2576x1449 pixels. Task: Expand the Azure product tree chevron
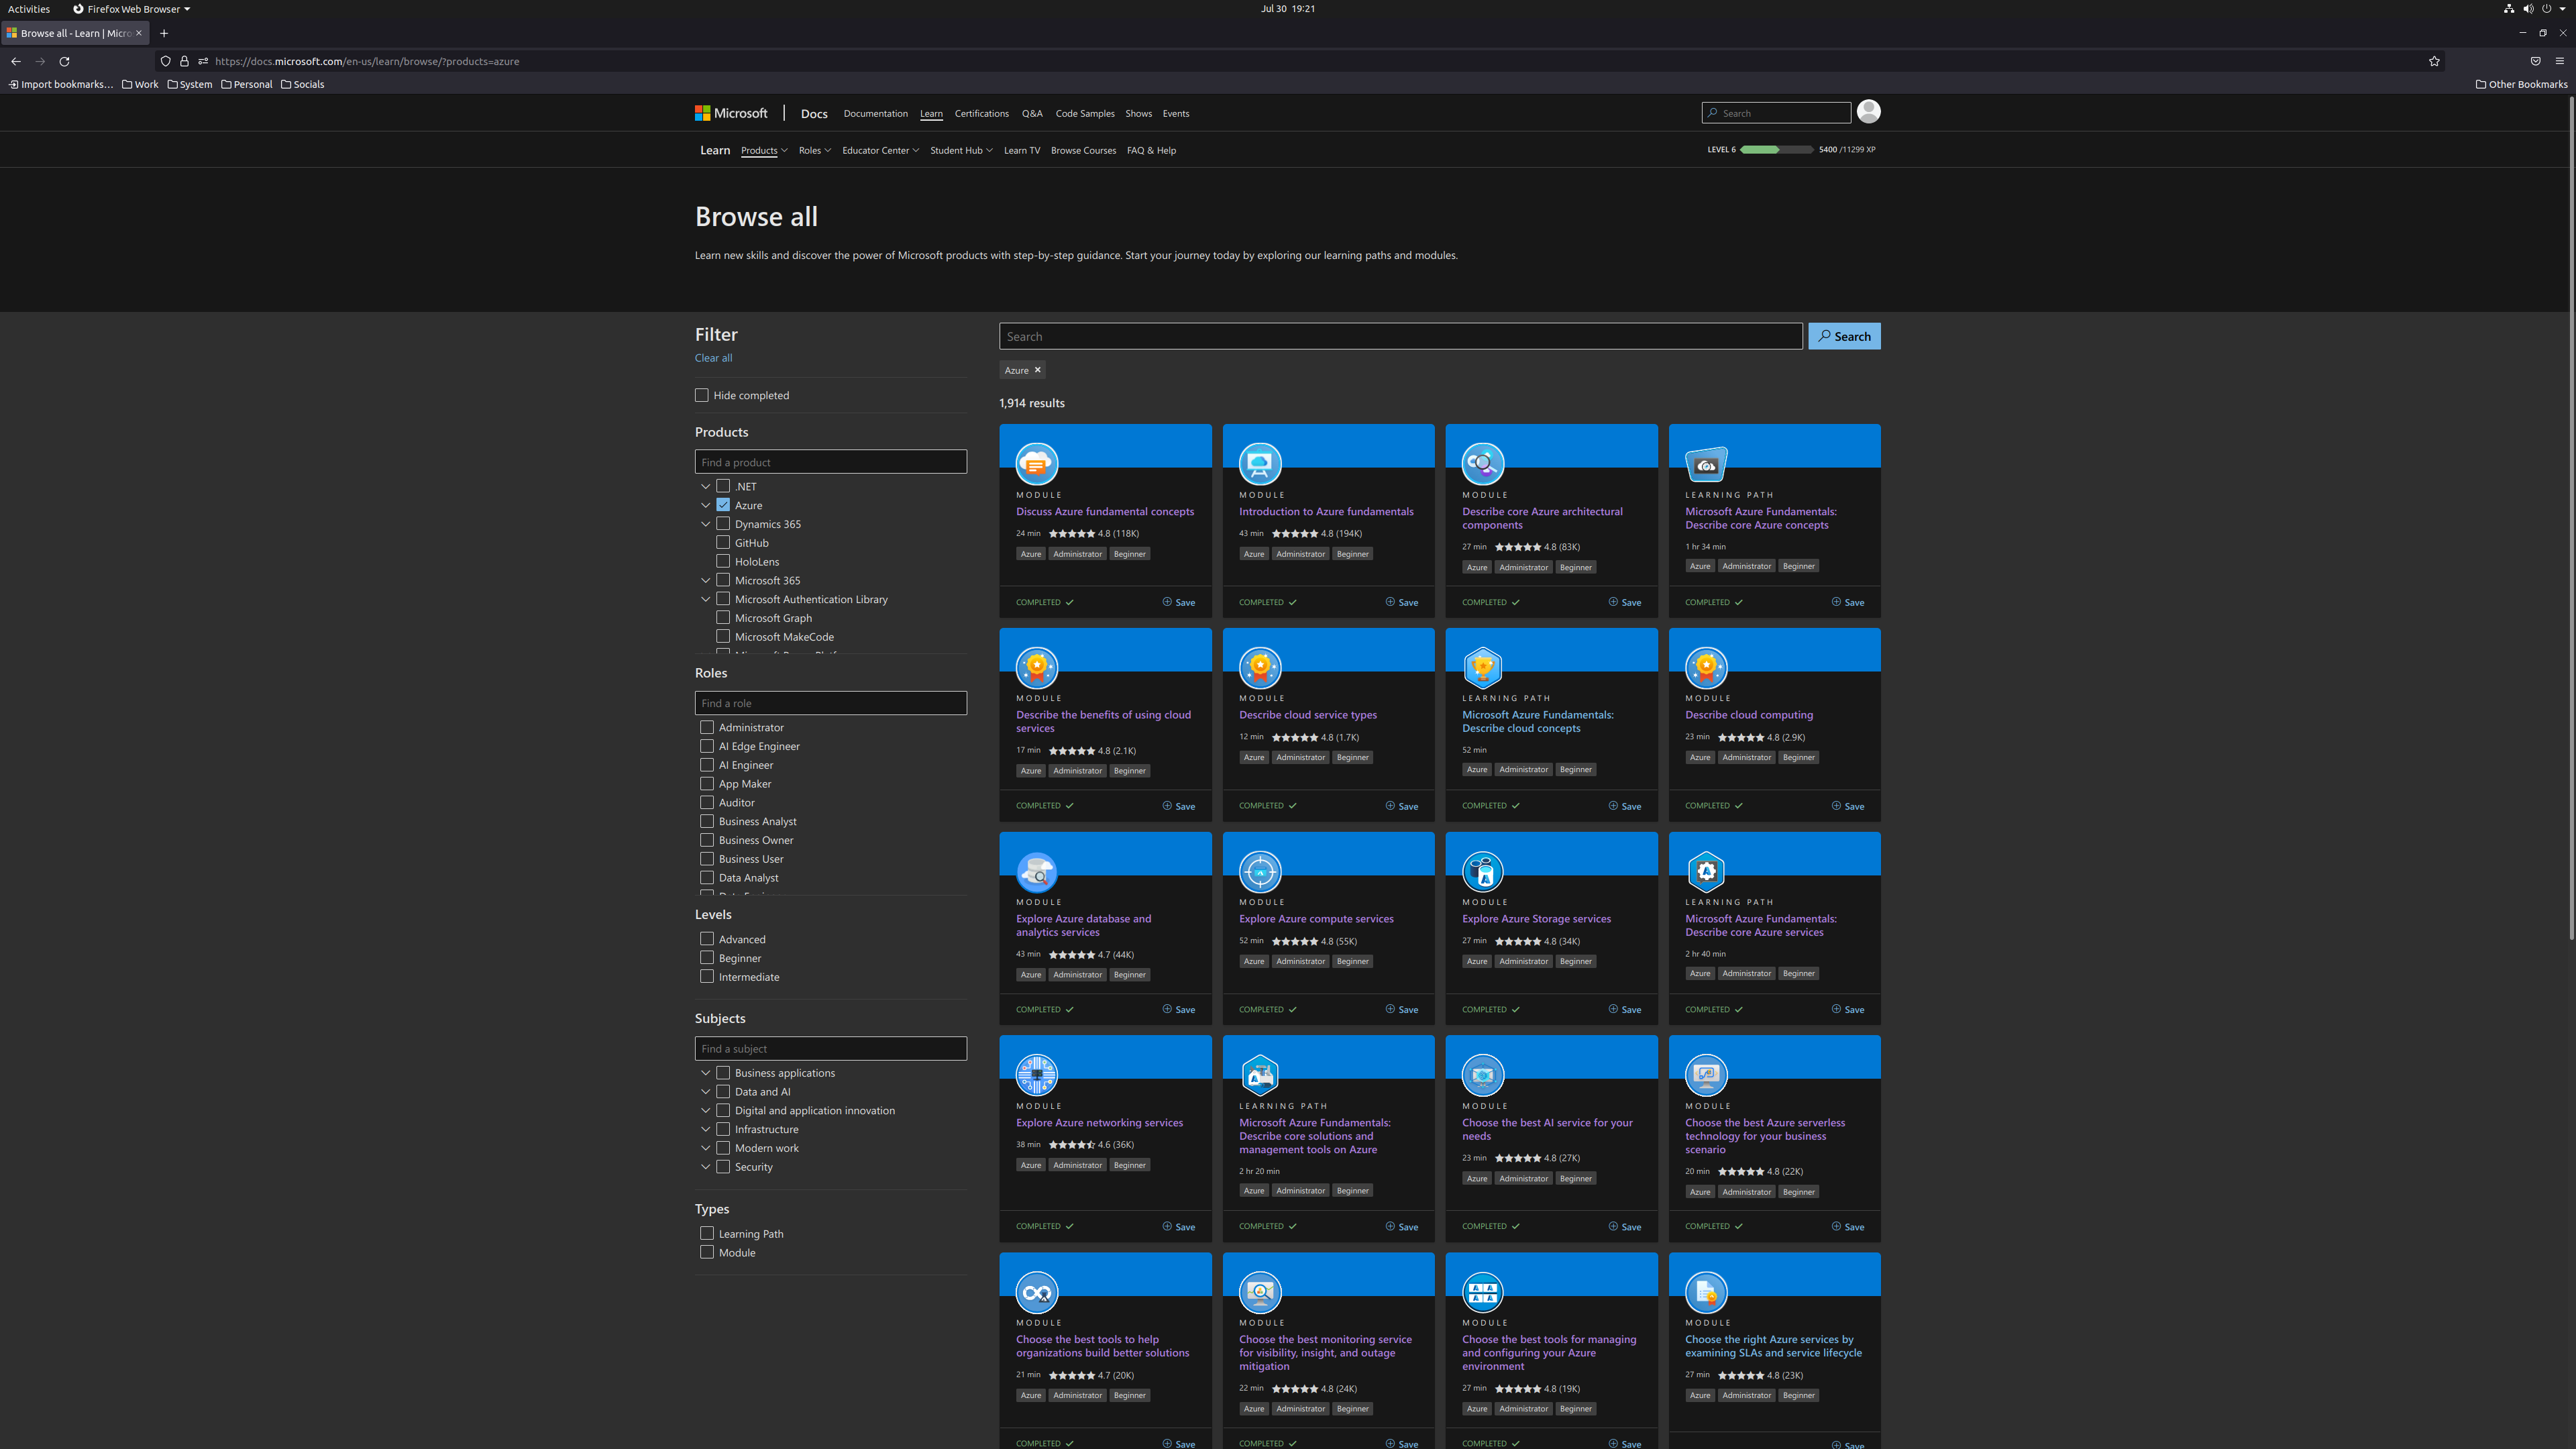[705, 505]
